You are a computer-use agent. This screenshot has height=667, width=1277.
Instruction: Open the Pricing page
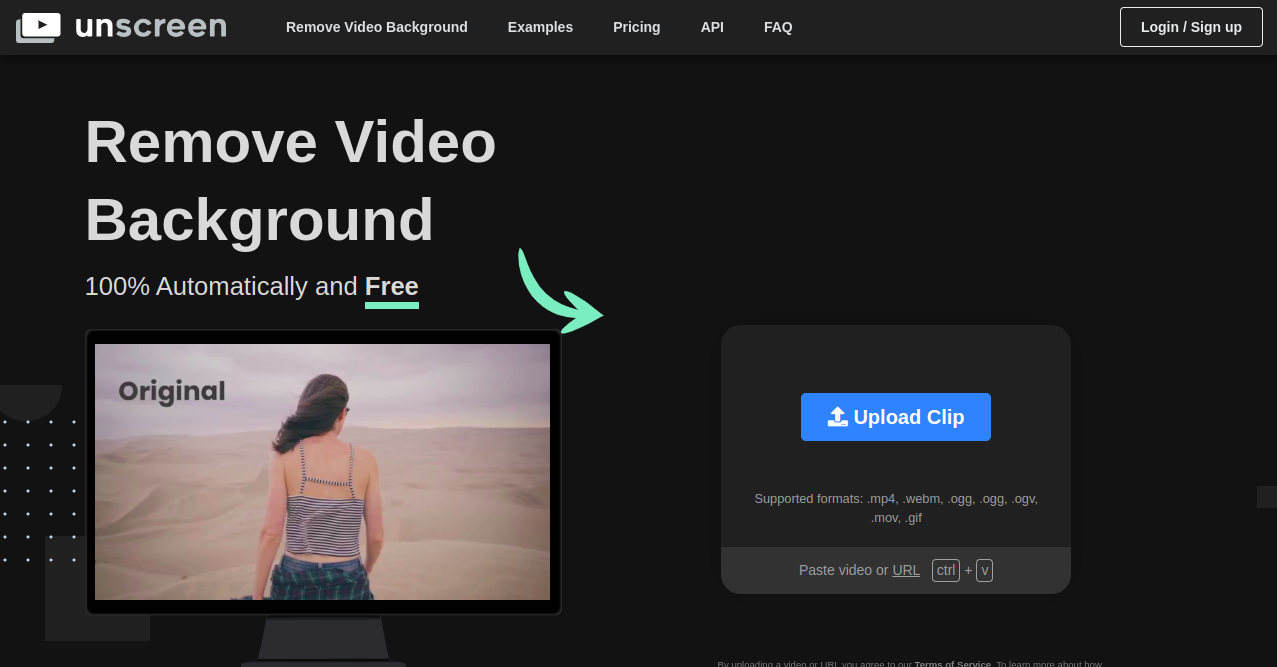pyautogui.click(x=636, y=27)
